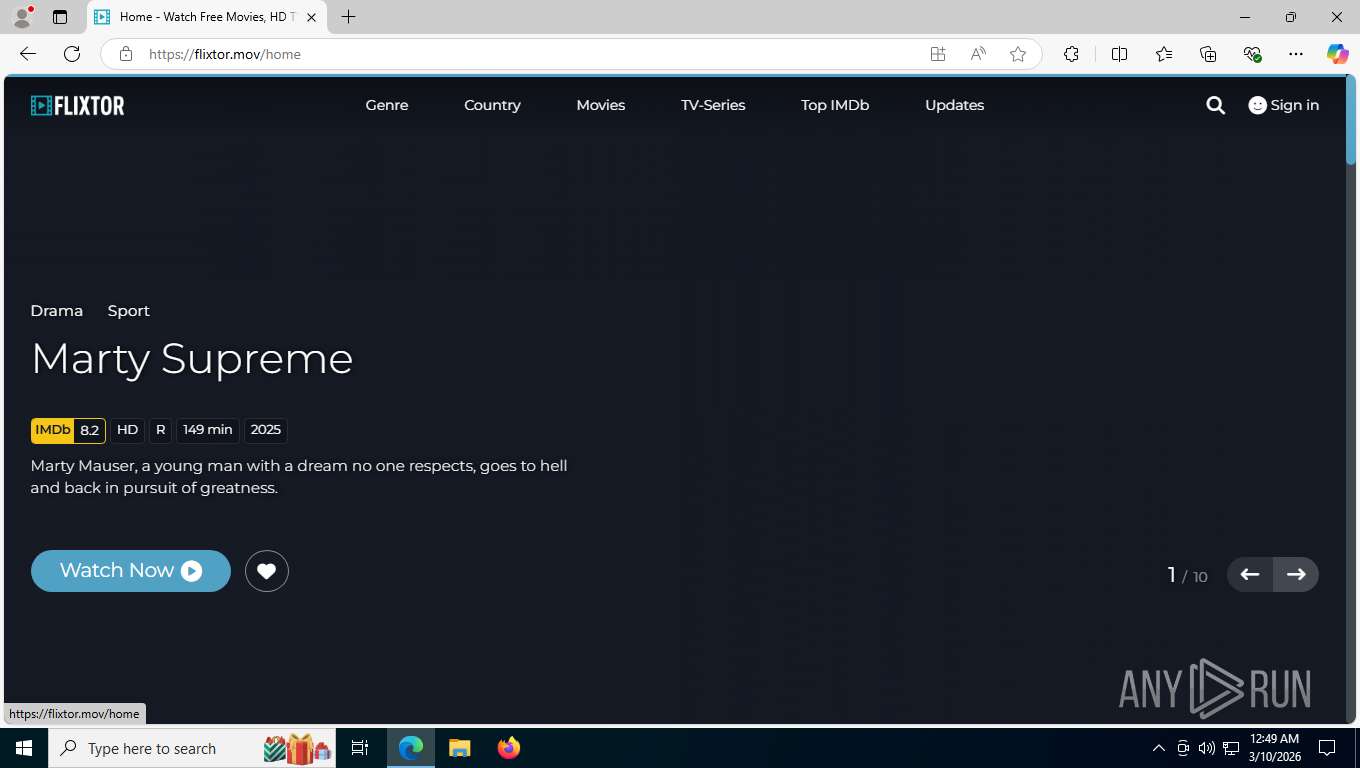This screenshot has height=768, width=1360.
Task: Click the Type here to search box
Action: 192,748
